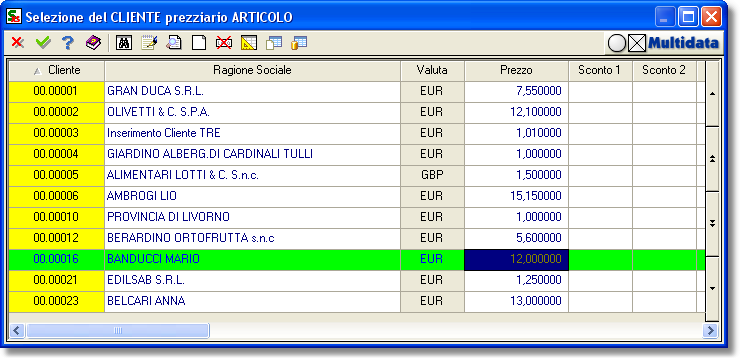Click the Prezzo column header
740x360 pixels.
[x=516, y=70]
